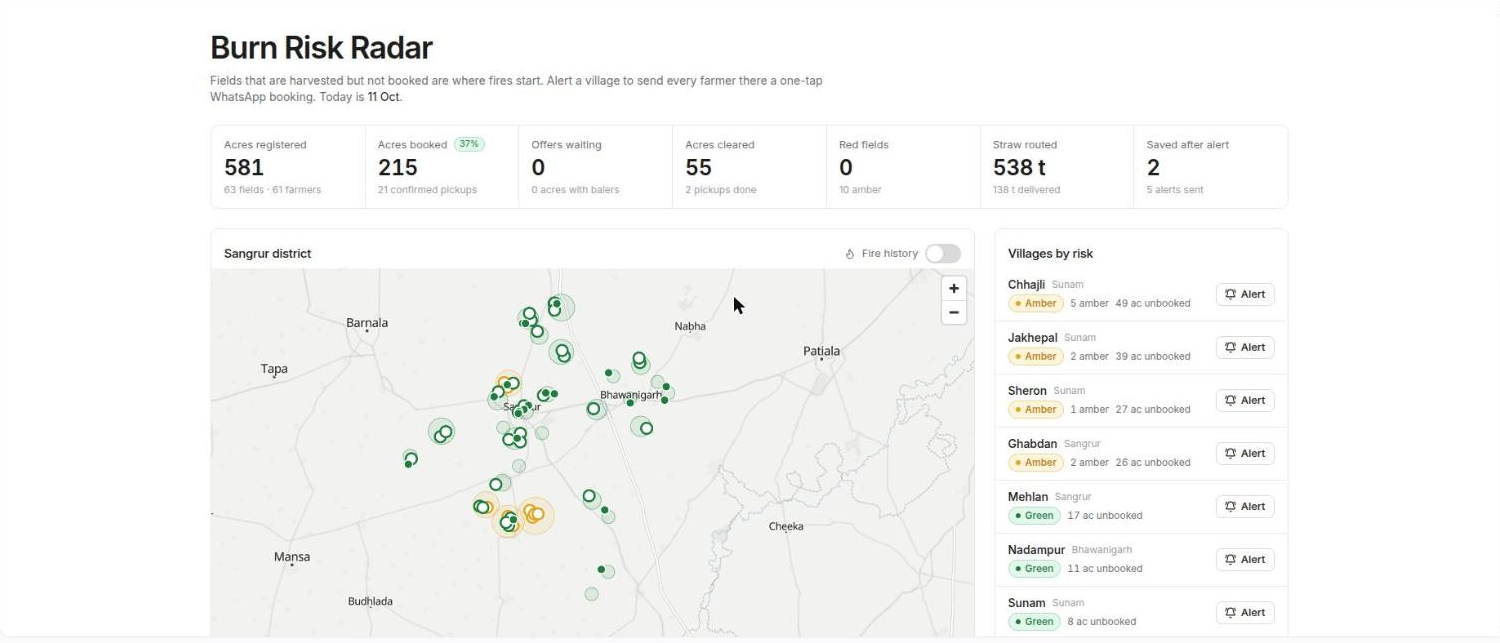This screenshot has height=643, width=1500.
Task: Click the Villages by risk heading
Action: 1050,253
